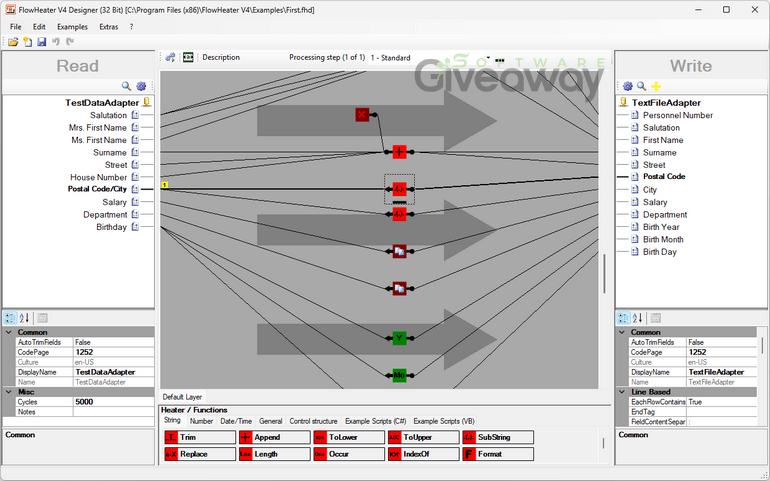Click the Write property pages icon
The image size is (770, 481).
(x=655, y=318)
